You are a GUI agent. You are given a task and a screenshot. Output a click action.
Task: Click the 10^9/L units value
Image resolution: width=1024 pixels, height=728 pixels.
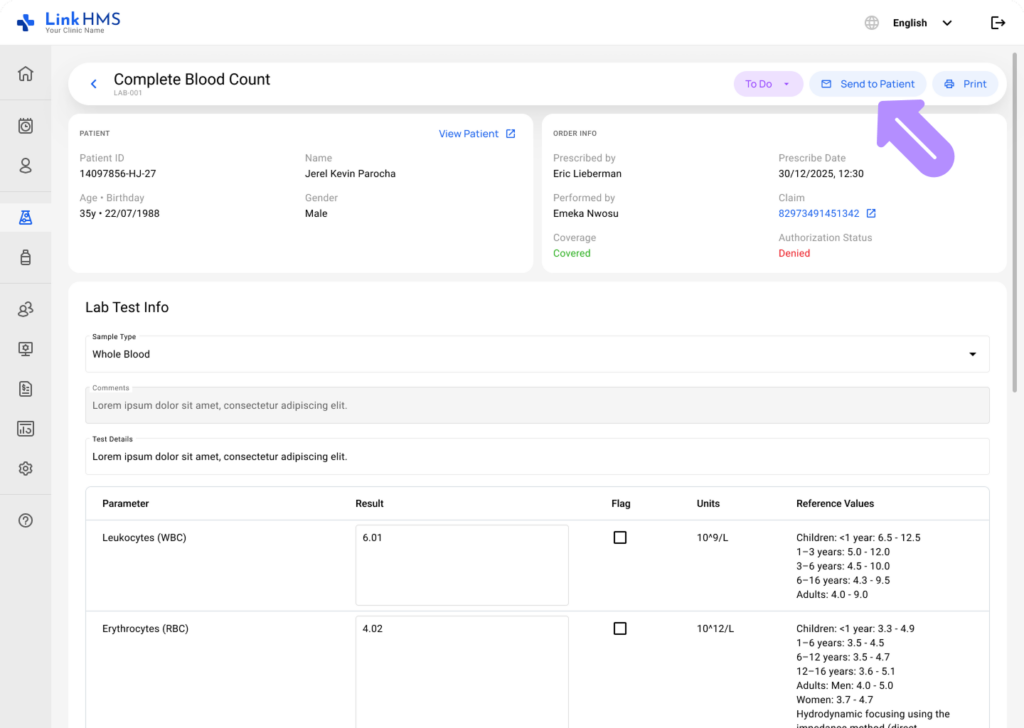pyautogui.click(x=712, y=537)
